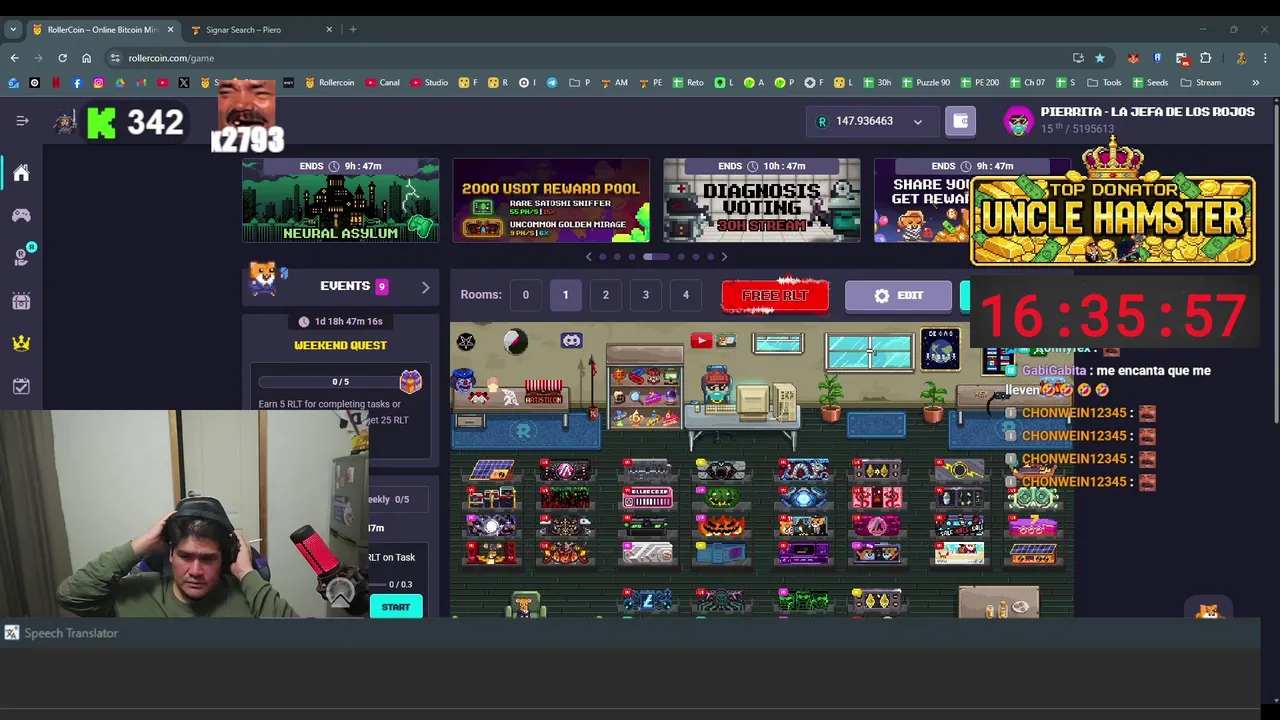Switch to Room 2

coord(605,295)
